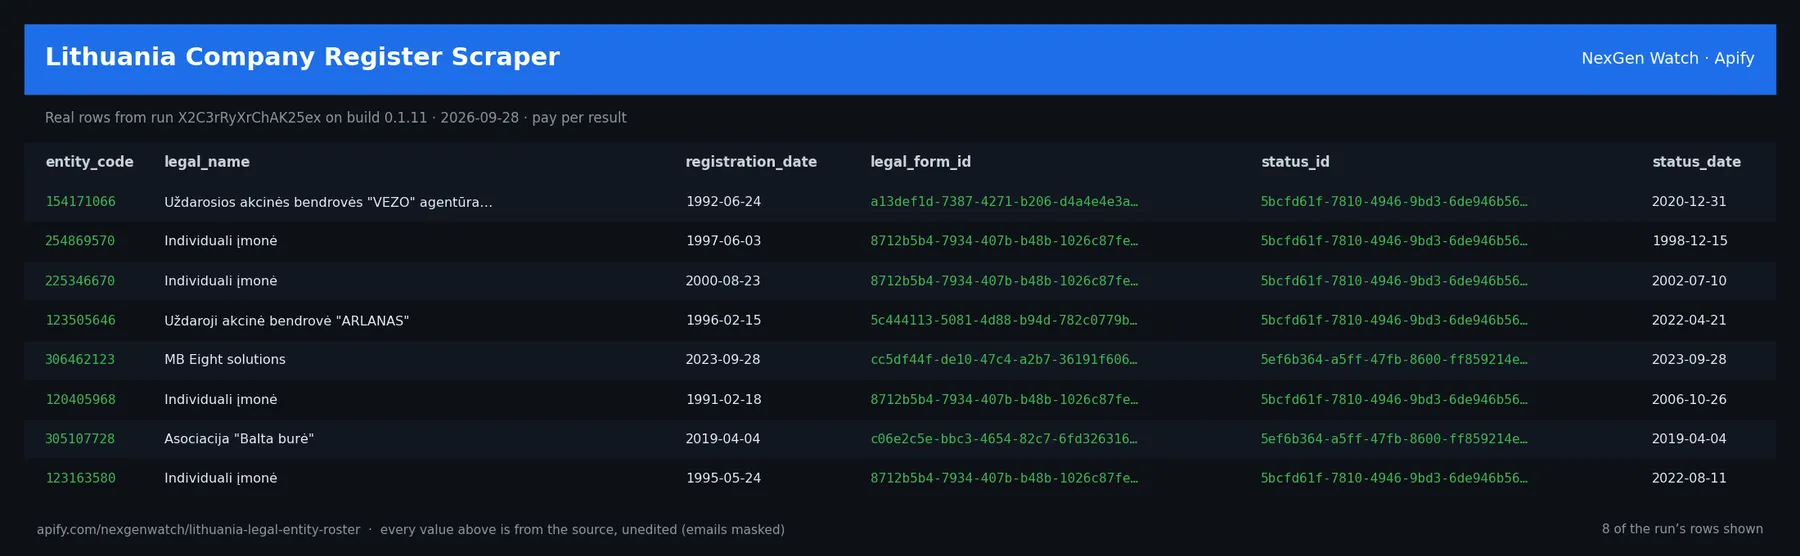
Task: Click Uždaroji akcinė bendrovė "ARLANAS" cell
Action: click(x=287, y=321)
